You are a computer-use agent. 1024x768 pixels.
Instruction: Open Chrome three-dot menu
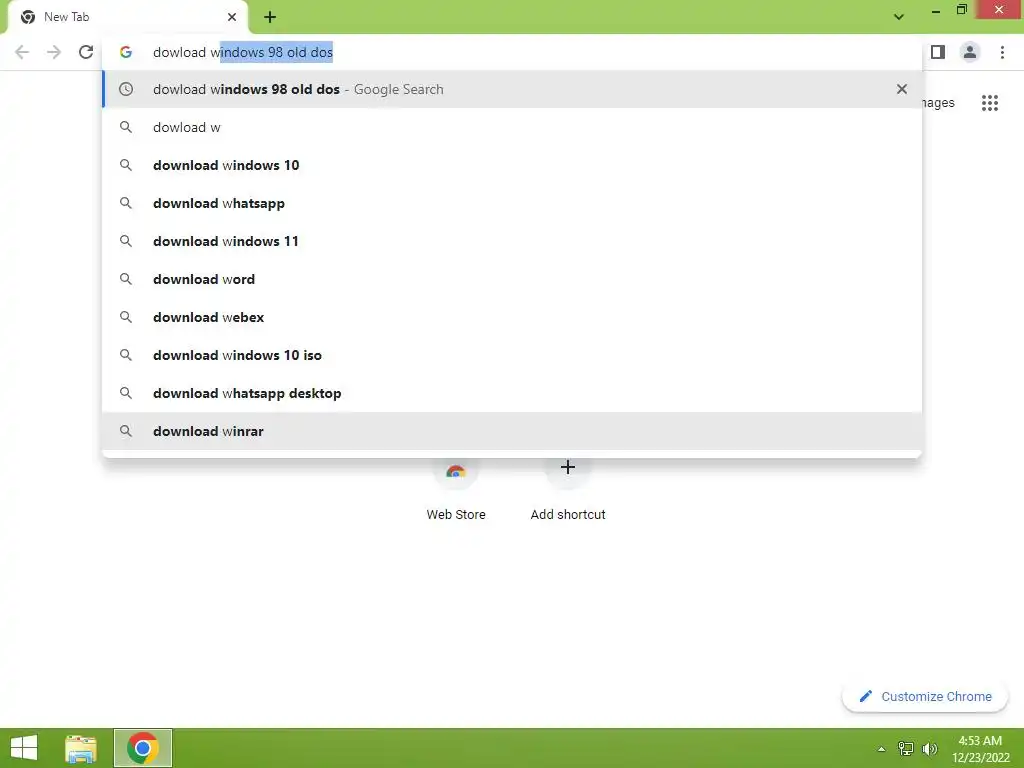pyautogui.click(x=1002, y=52)
